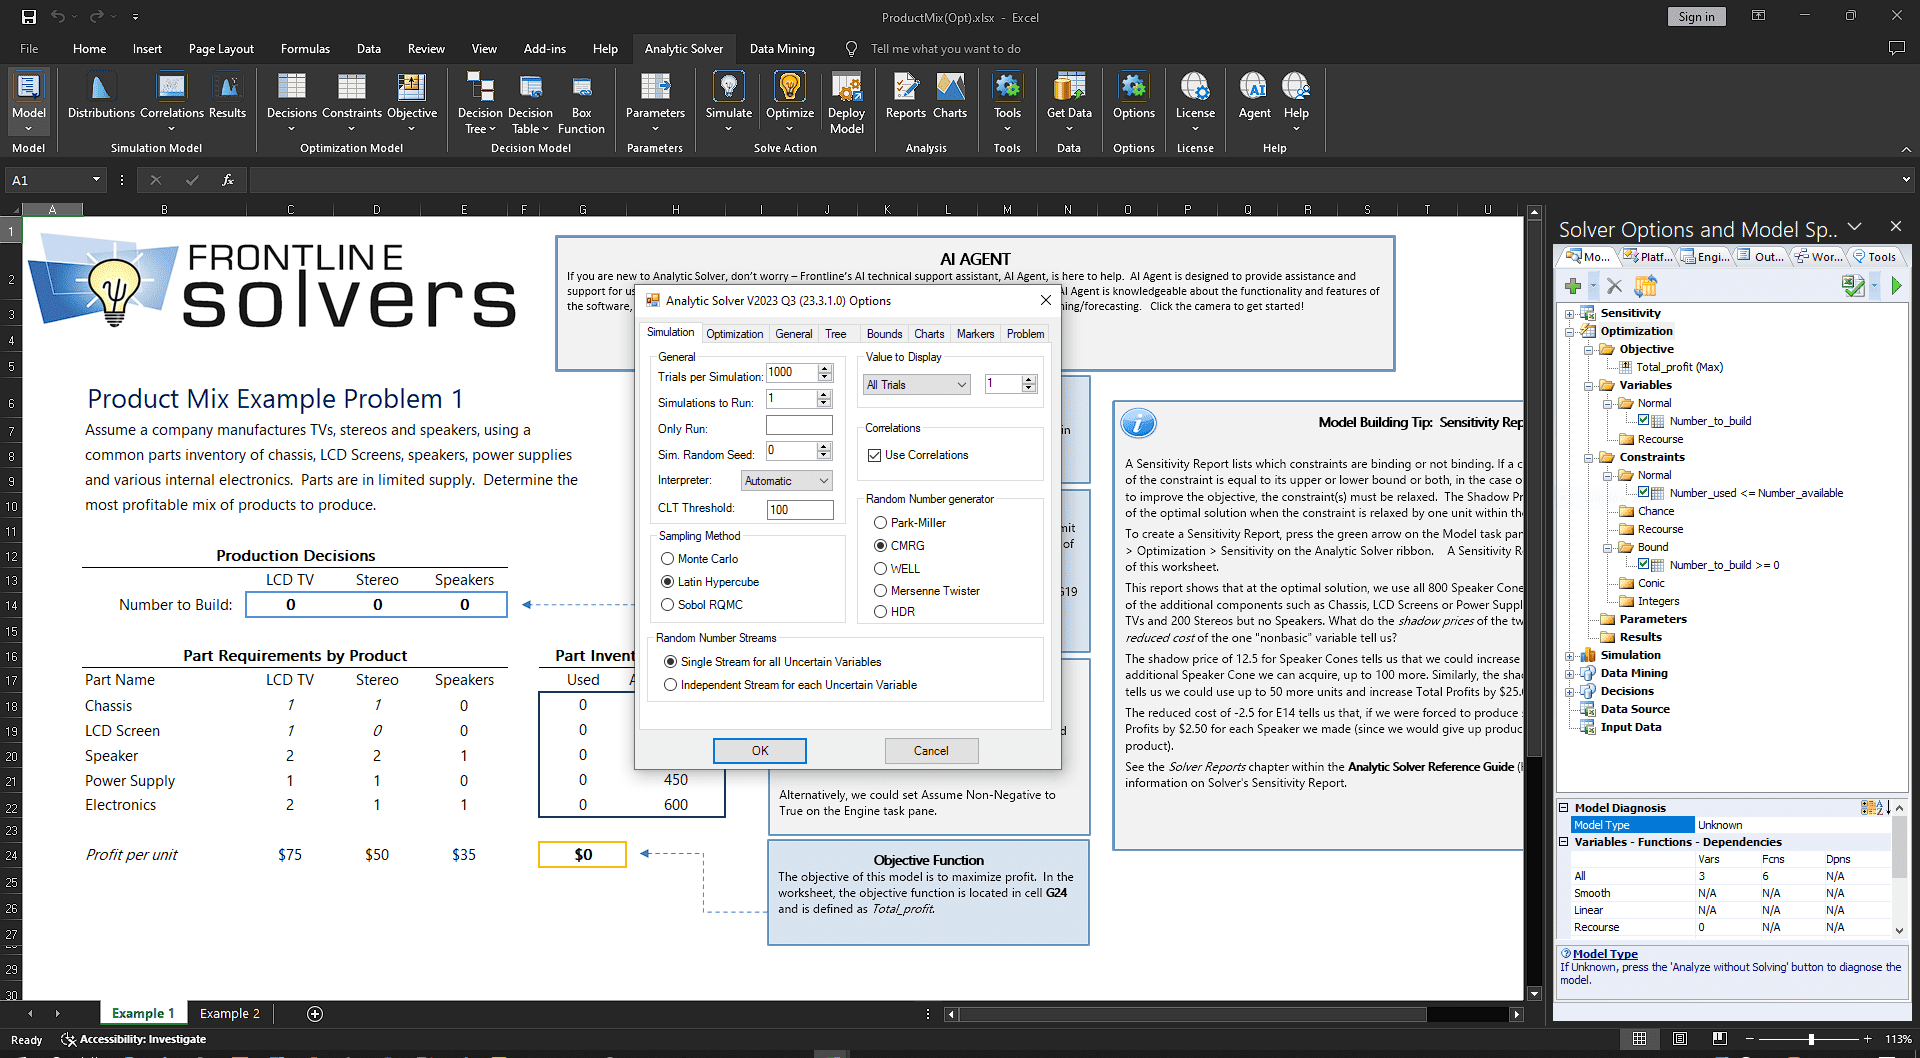The height and width of the screenshot is (1058, 1920).
Task: Click the CLT Threshold input field
Action: coord(800,510)
